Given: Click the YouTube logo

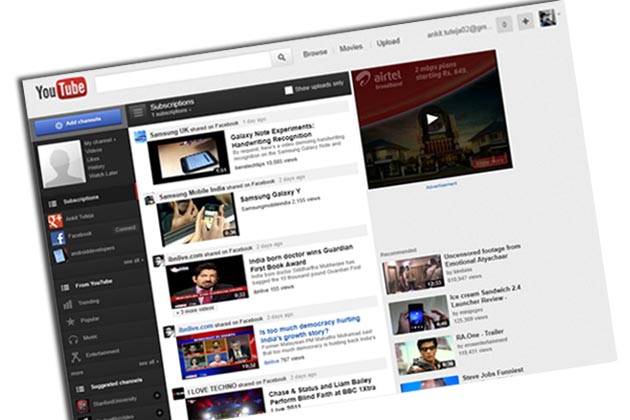Looking at the screenshot, I should (x=61, y=89).
